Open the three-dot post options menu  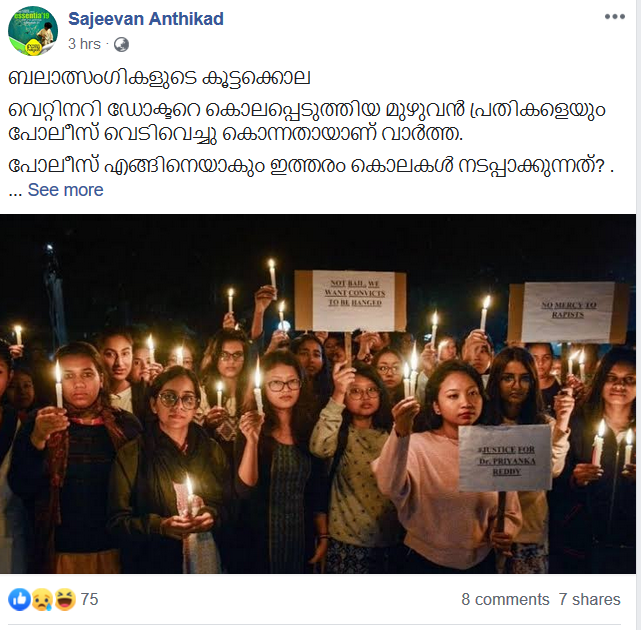(x=615, y=17)
